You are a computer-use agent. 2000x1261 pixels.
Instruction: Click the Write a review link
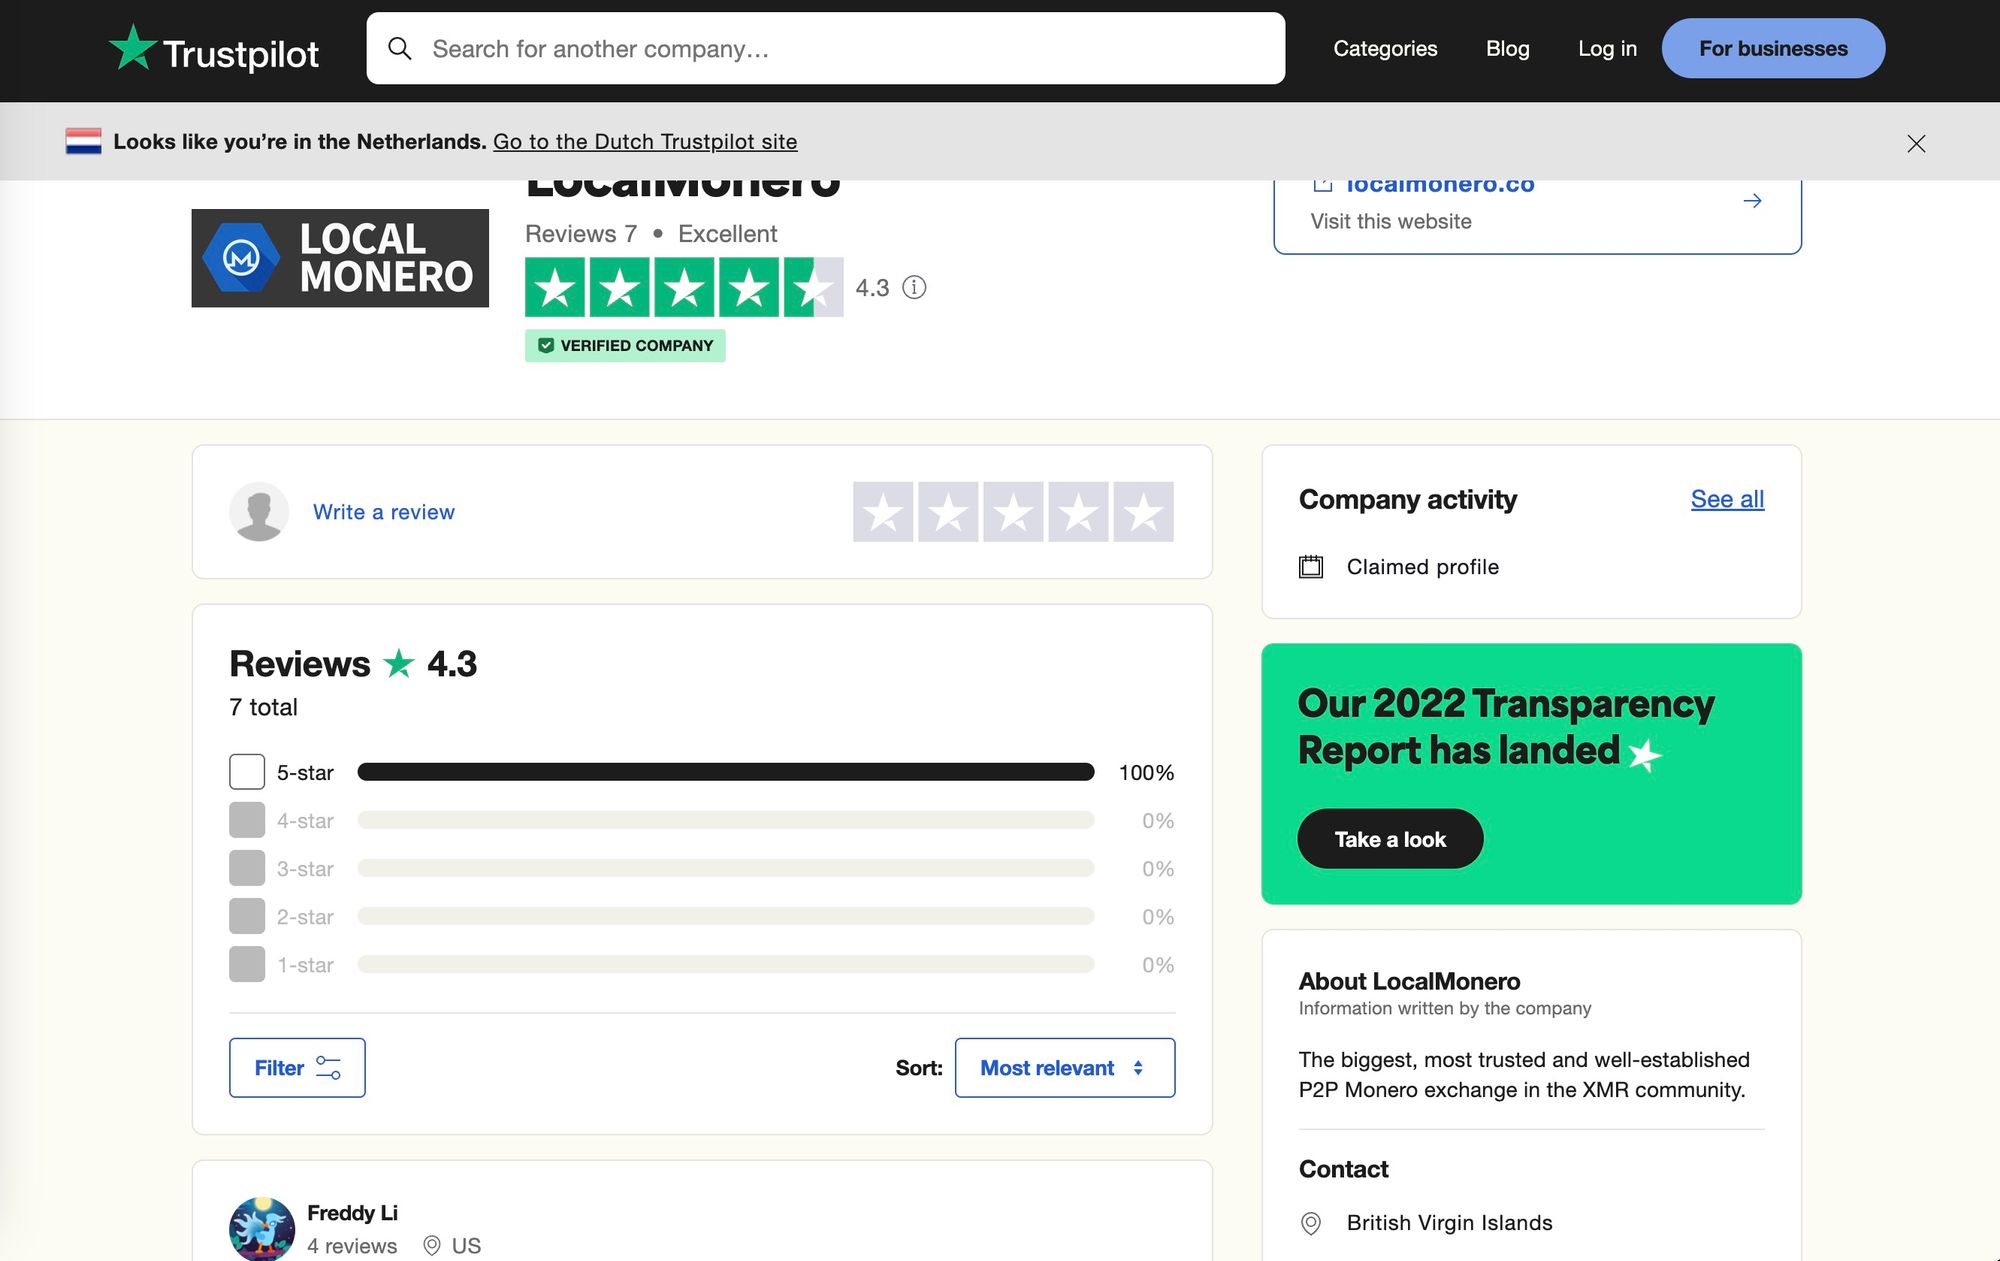coord(384,512)
